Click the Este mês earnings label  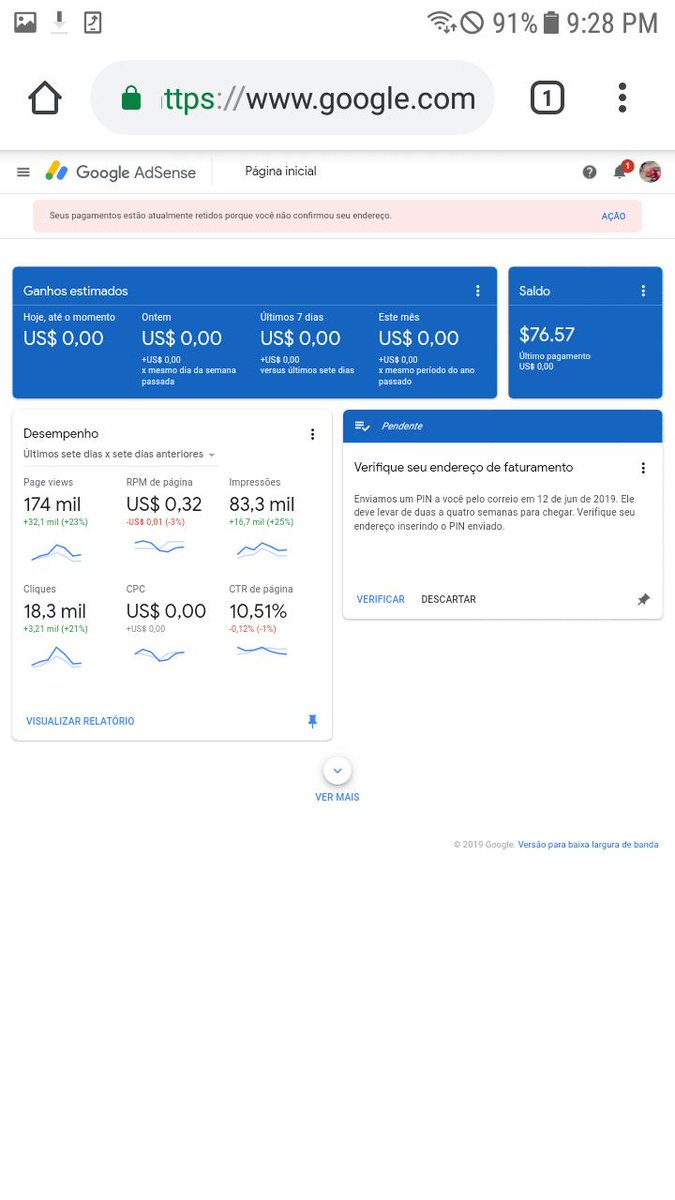(399, 317)
